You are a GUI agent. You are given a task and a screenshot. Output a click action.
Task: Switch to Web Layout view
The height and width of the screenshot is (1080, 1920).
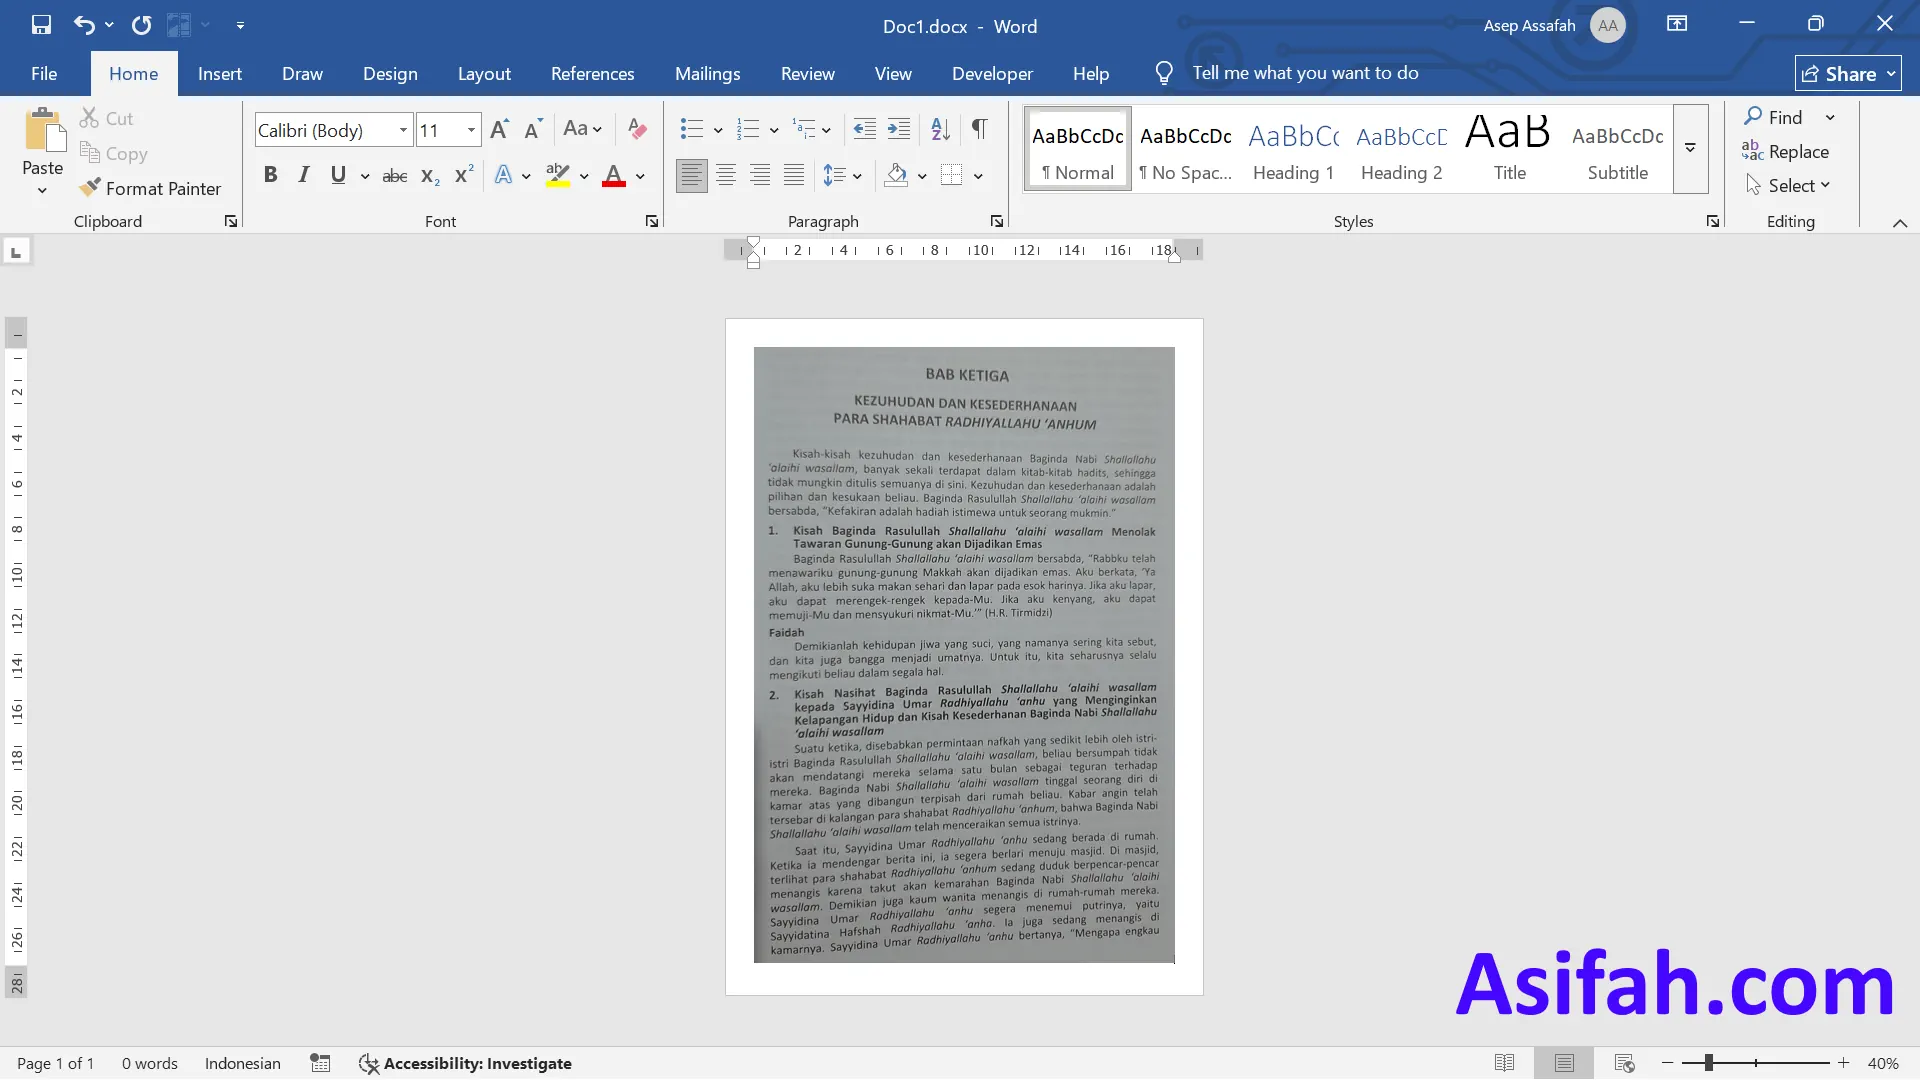click(1624, 1063)
